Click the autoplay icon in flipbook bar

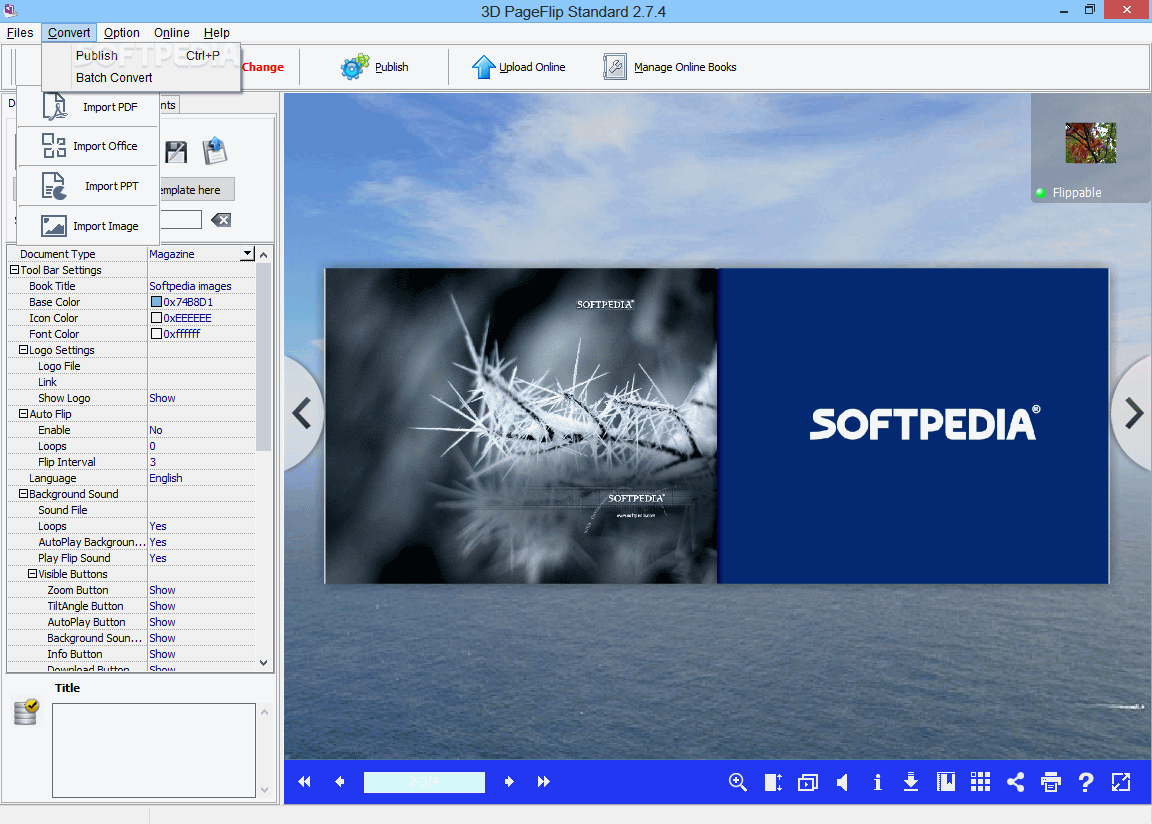click(807, 783)
